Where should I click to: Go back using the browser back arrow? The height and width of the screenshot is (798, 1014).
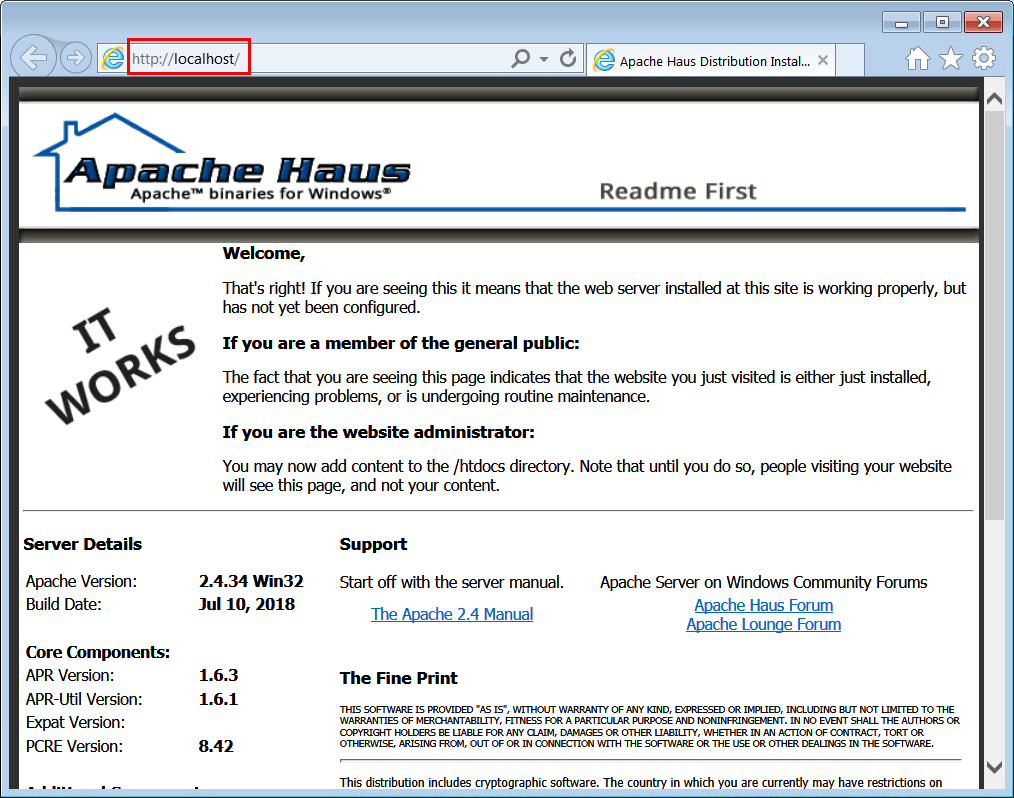coord(33,58)
